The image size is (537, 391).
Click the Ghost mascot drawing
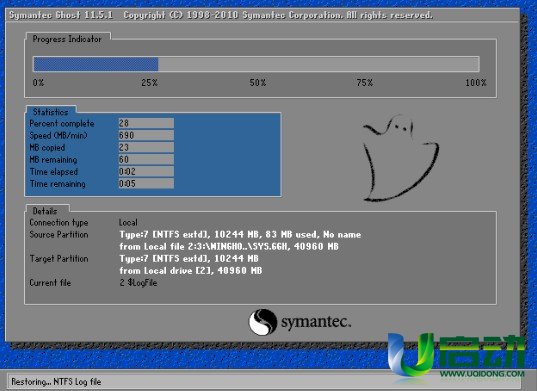pyautogui.click(x=401, y=158)
